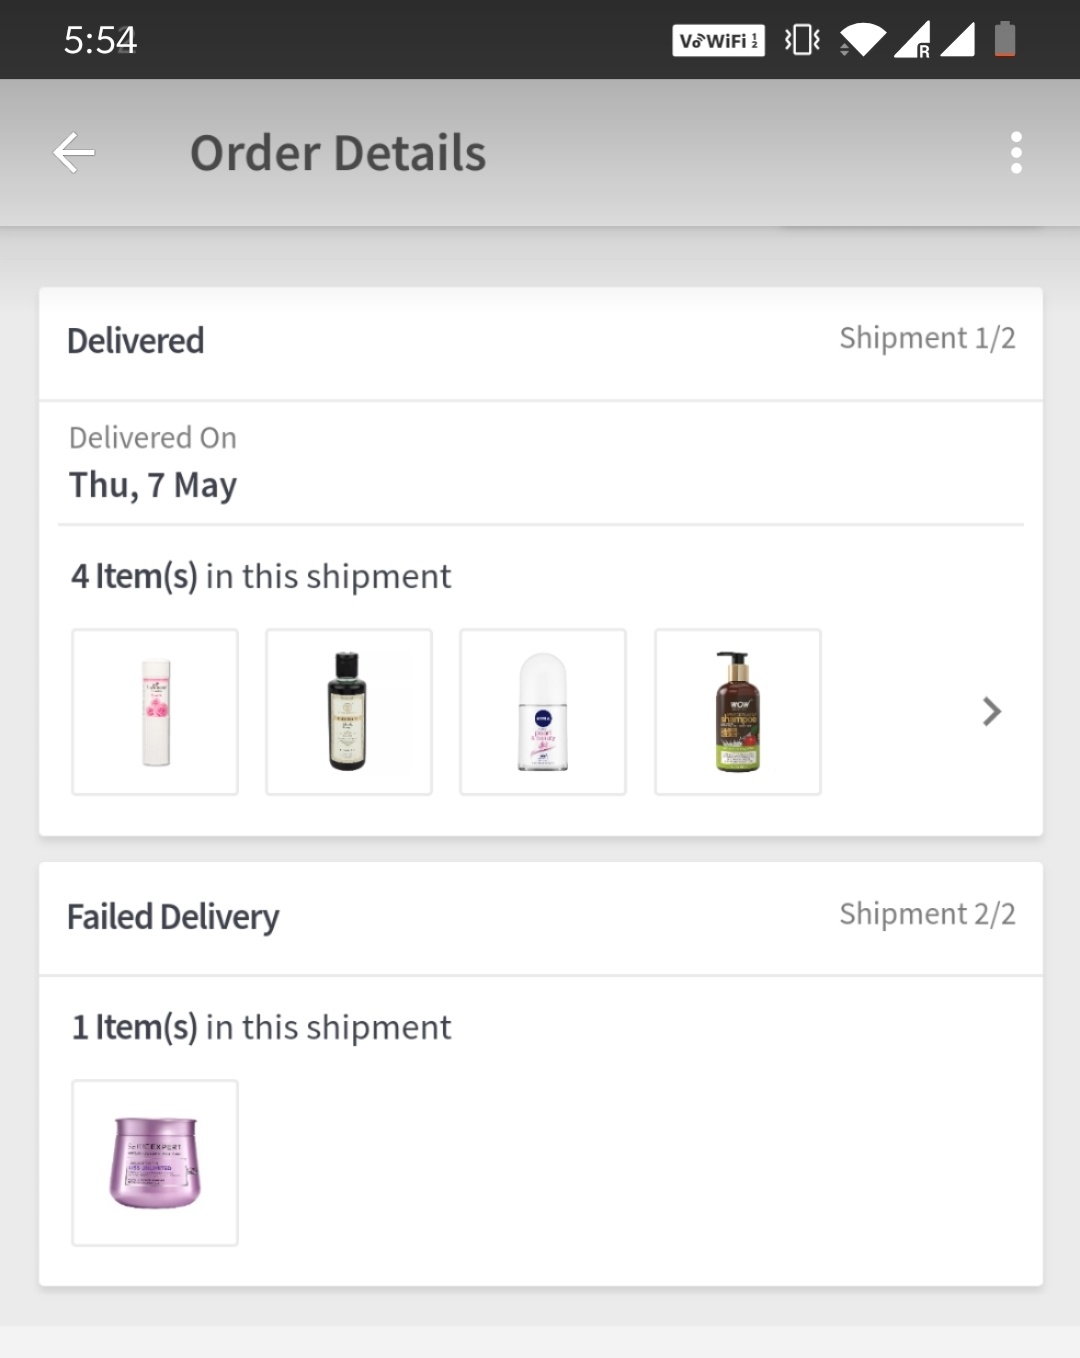The image size is (1080, 1358).
Task: Tap the VoWiFi status bar icon
Action: [718, 40]
